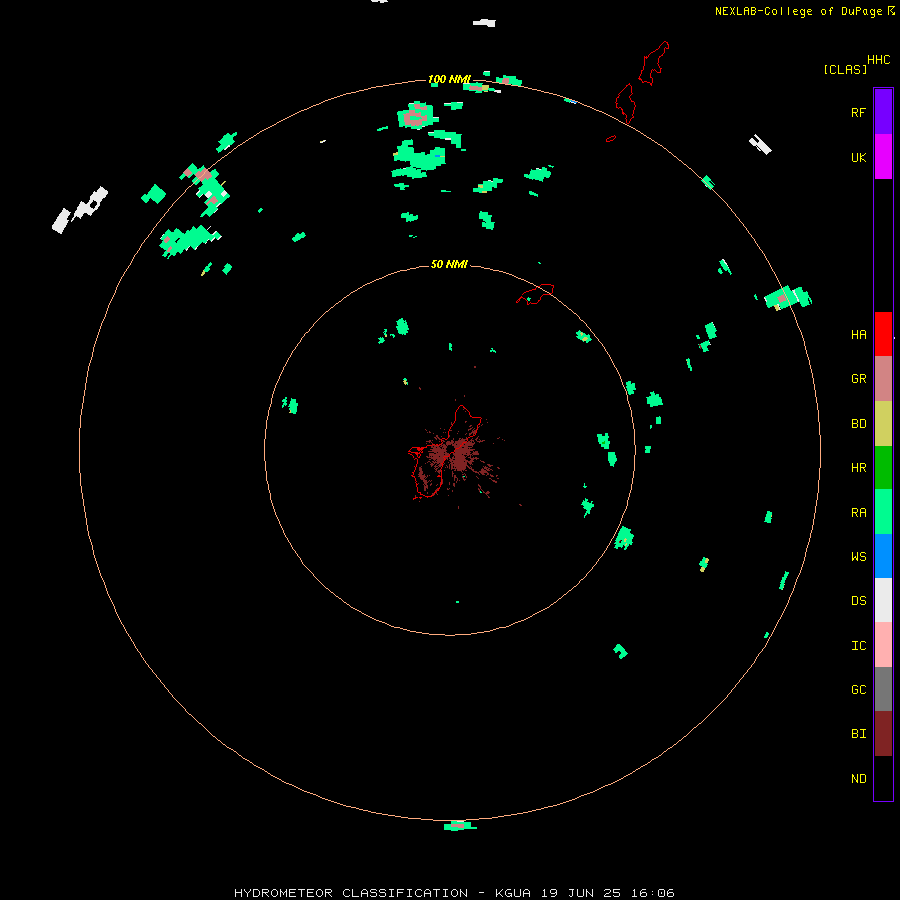The width and height of the screenshot is (900, 900).
Task: Click the WS legend label
Action: 858,556
